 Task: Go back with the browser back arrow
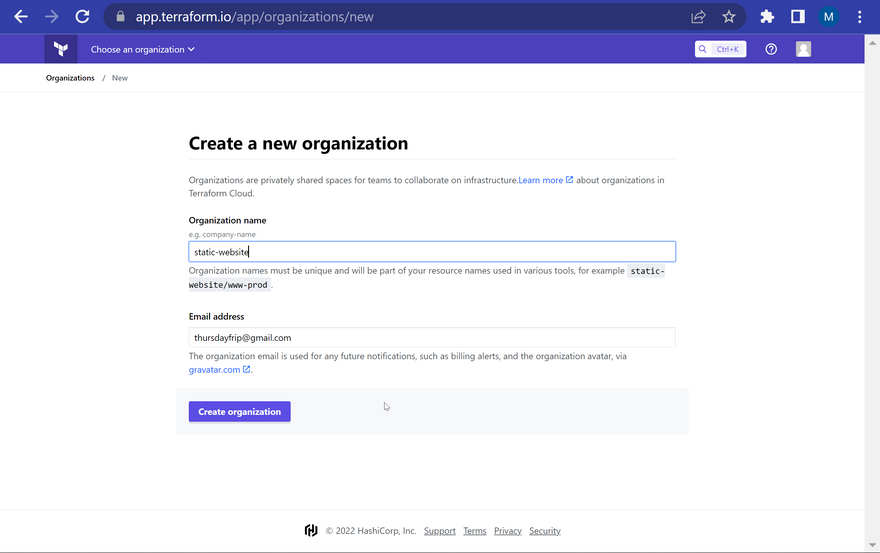21,17
